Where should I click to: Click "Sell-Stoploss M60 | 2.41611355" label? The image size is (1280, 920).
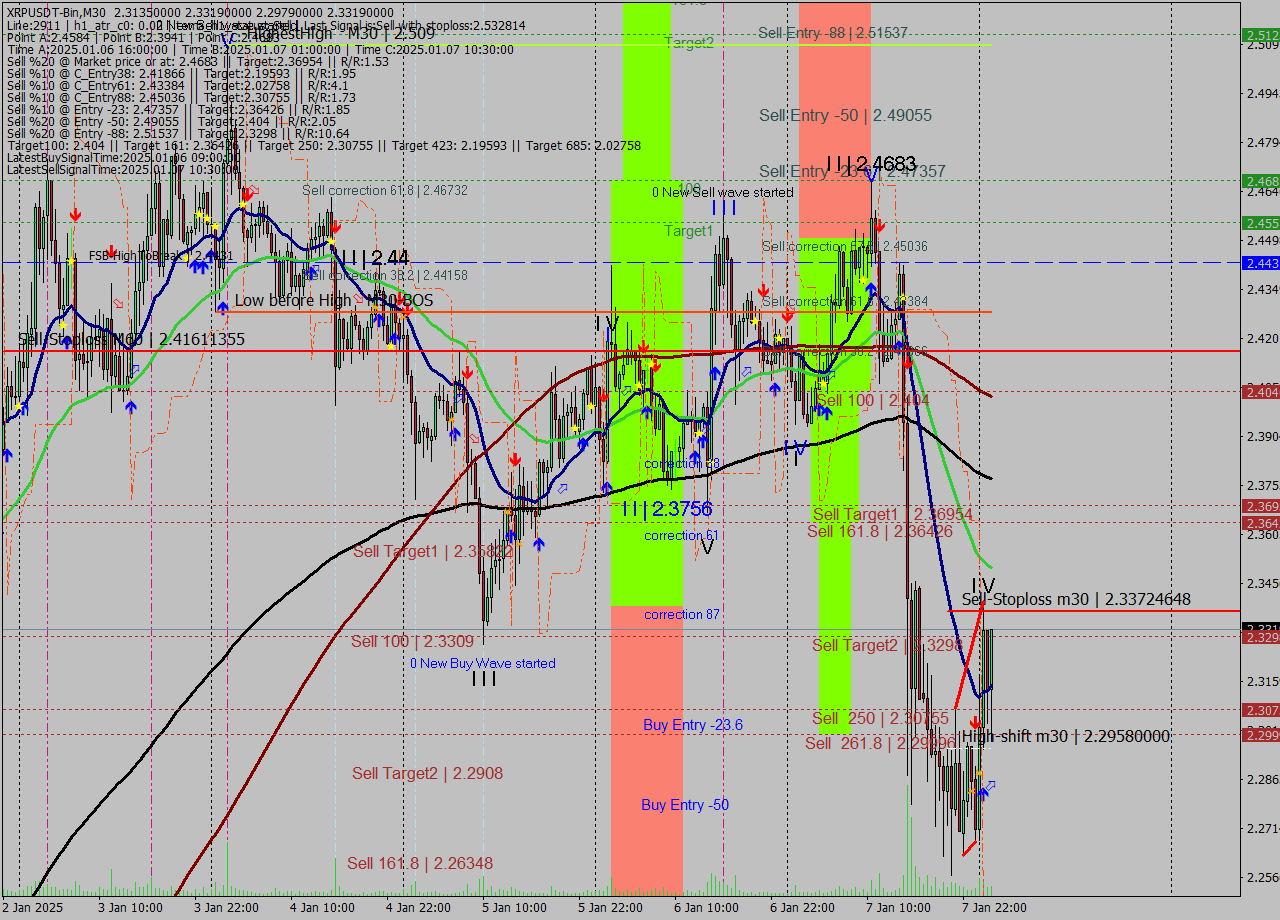[x=132, y=340]
